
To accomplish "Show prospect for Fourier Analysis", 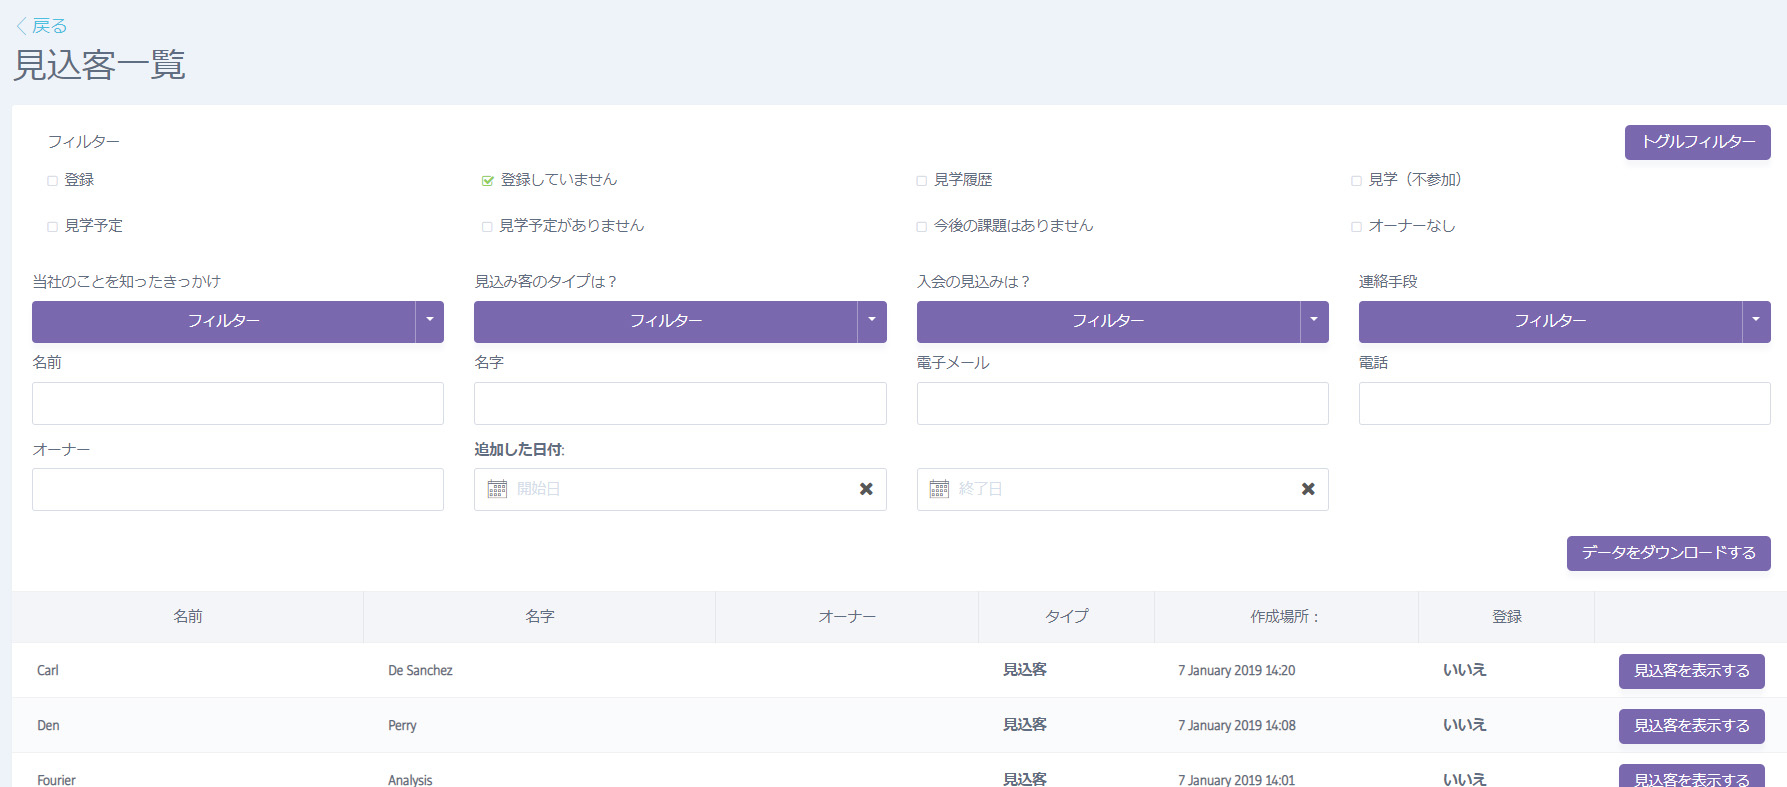I will click(x=1692, y=777).
